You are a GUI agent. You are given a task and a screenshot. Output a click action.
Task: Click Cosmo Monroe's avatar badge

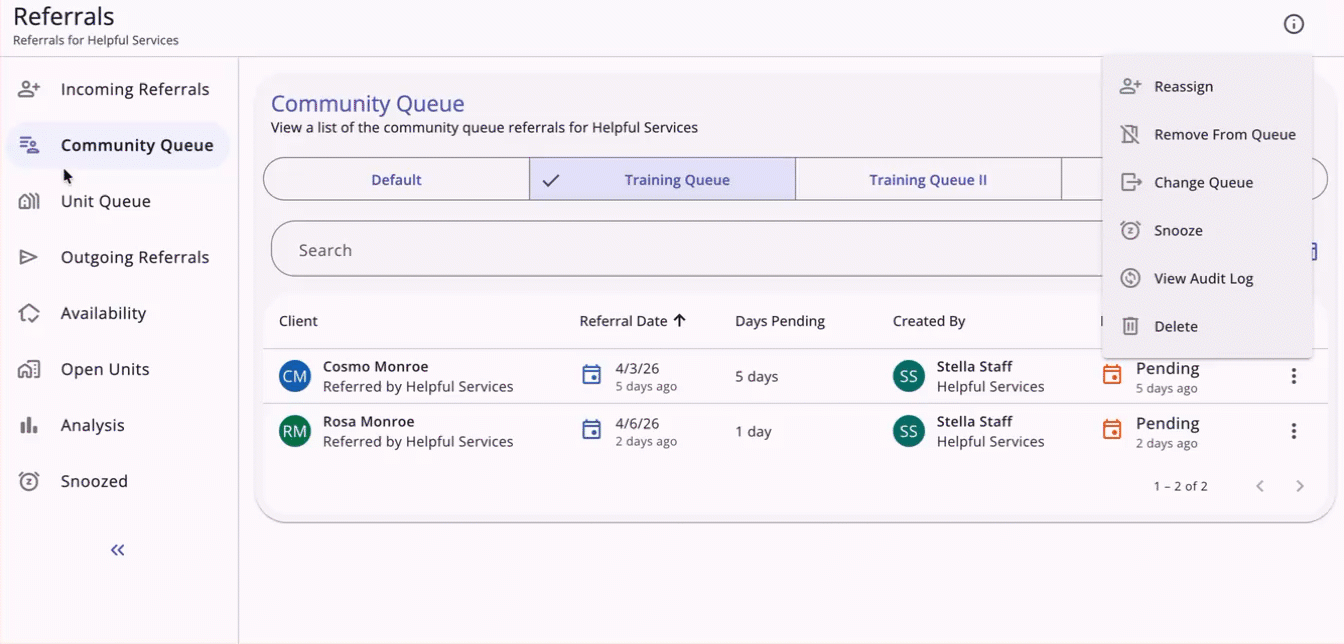point(294,376)
